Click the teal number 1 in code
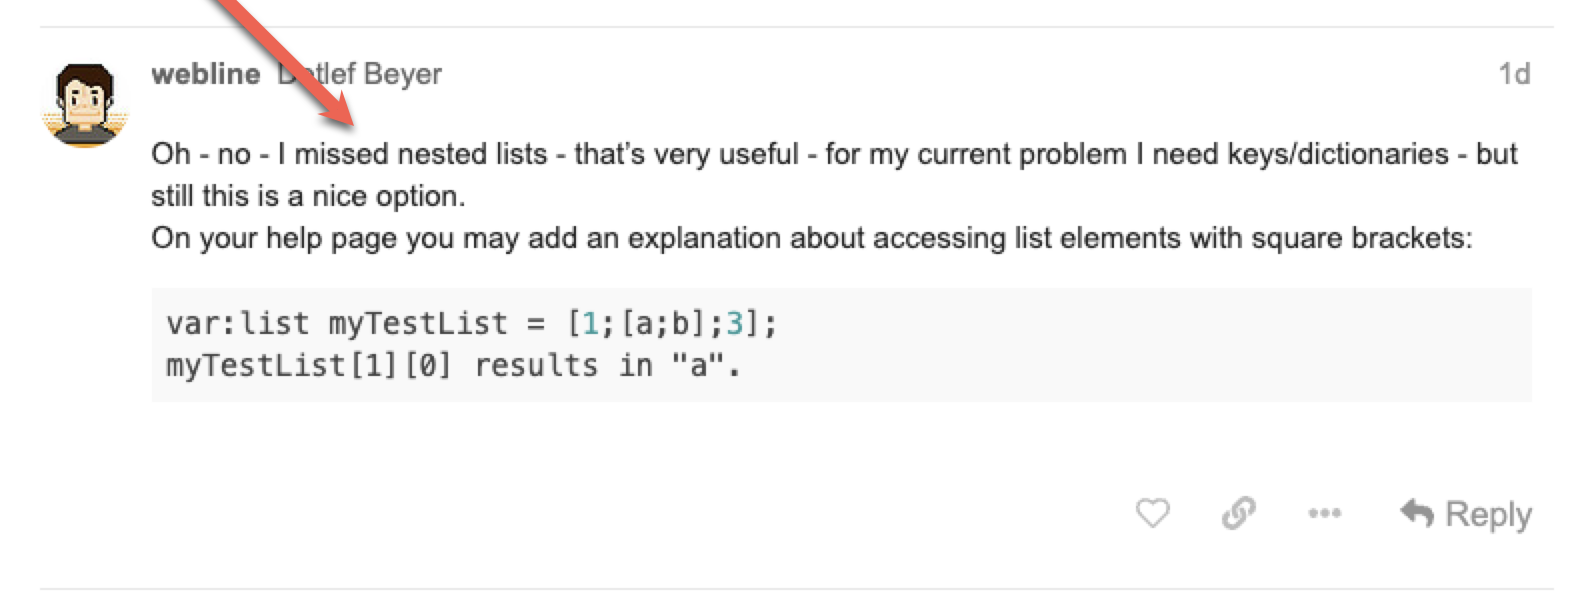Image resolution: width=1586 pixels, height=594 pixels. click(x=590, y=323)
